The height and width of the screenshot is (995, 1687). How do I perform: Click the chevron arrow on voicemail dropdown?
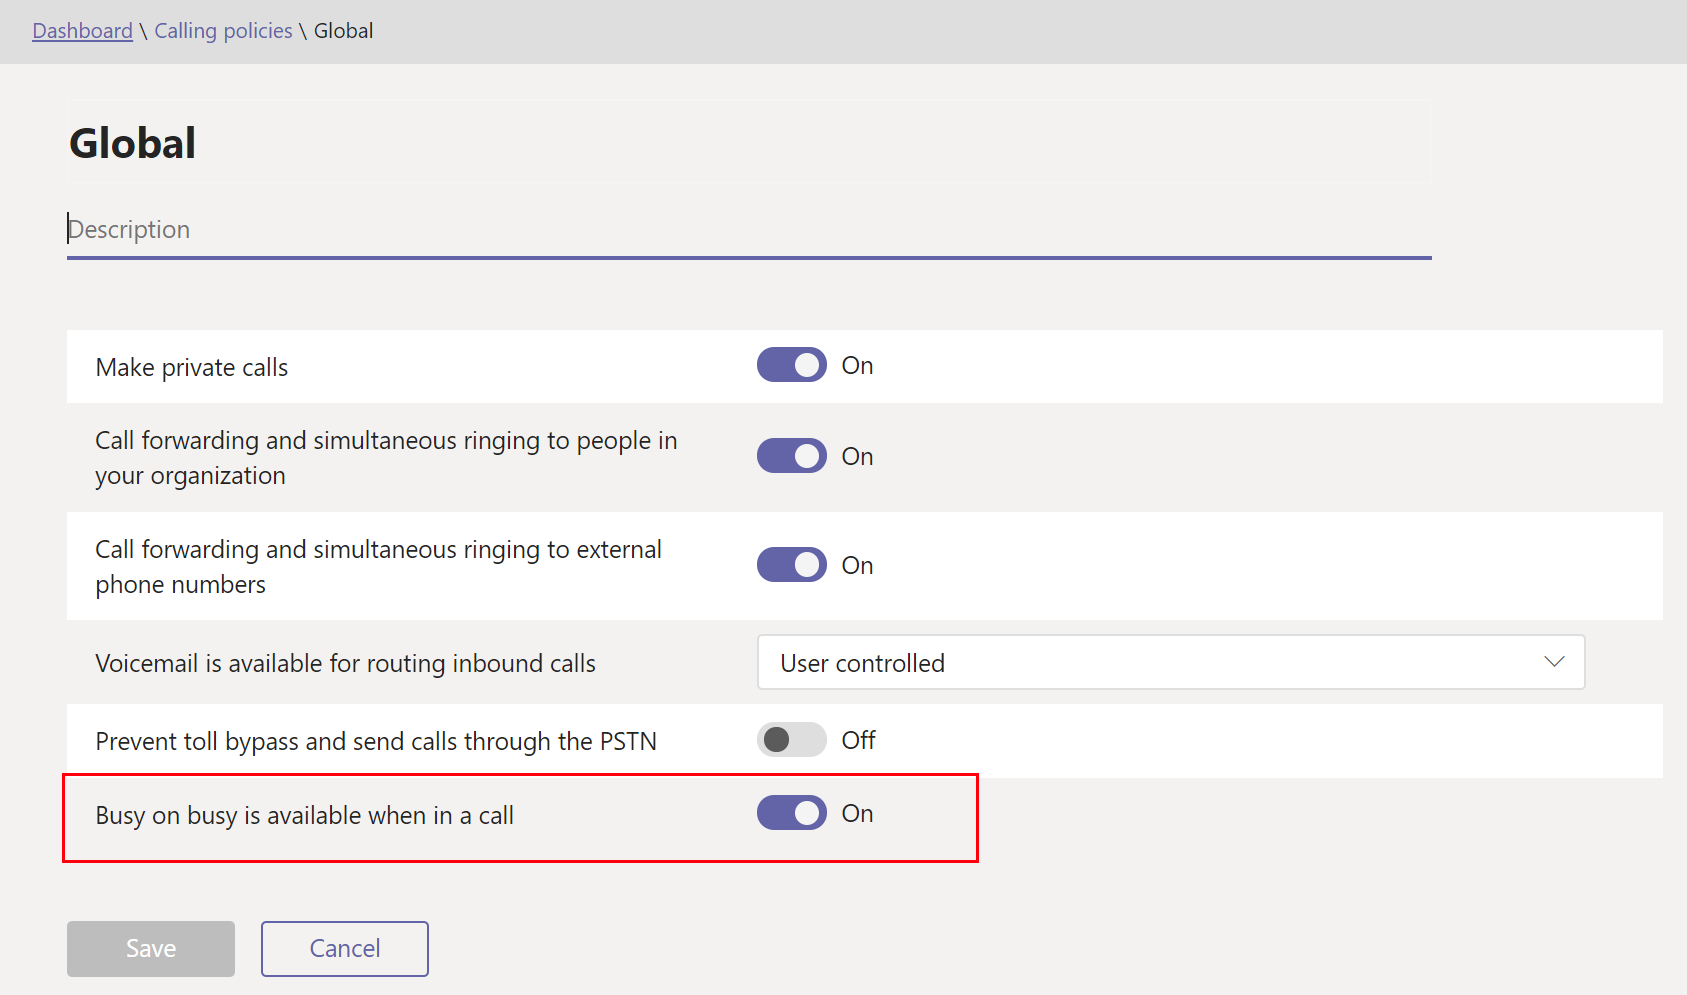pyautogui.click(x=1553, y=662)
